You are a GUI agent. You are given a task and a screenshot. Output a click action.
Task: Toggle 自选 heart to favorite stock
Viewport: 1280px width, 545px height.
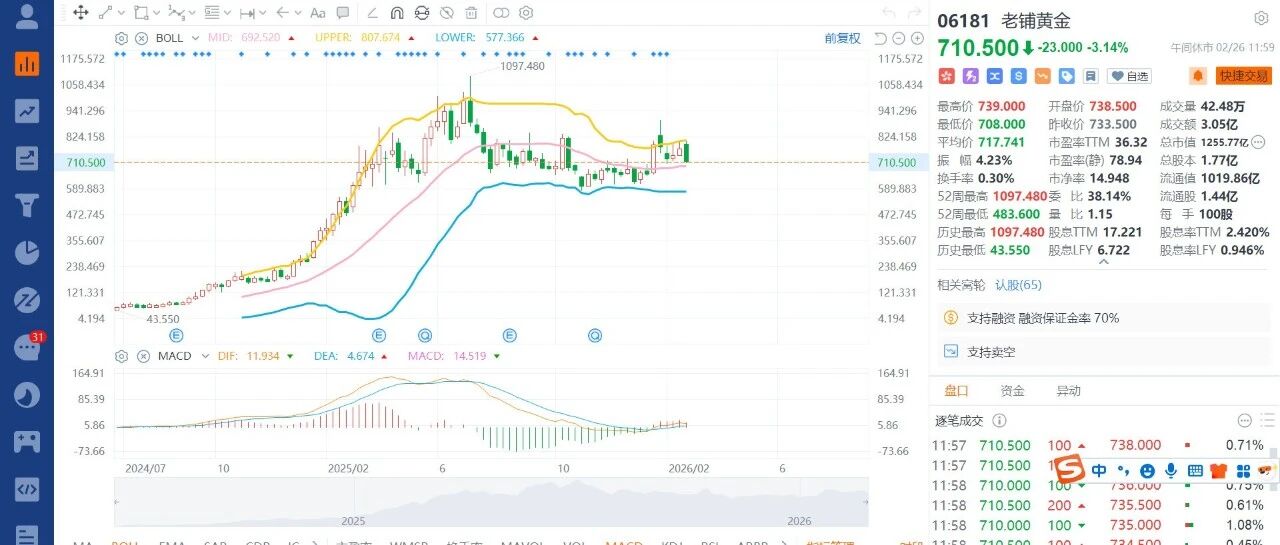tap(1130, 76)
